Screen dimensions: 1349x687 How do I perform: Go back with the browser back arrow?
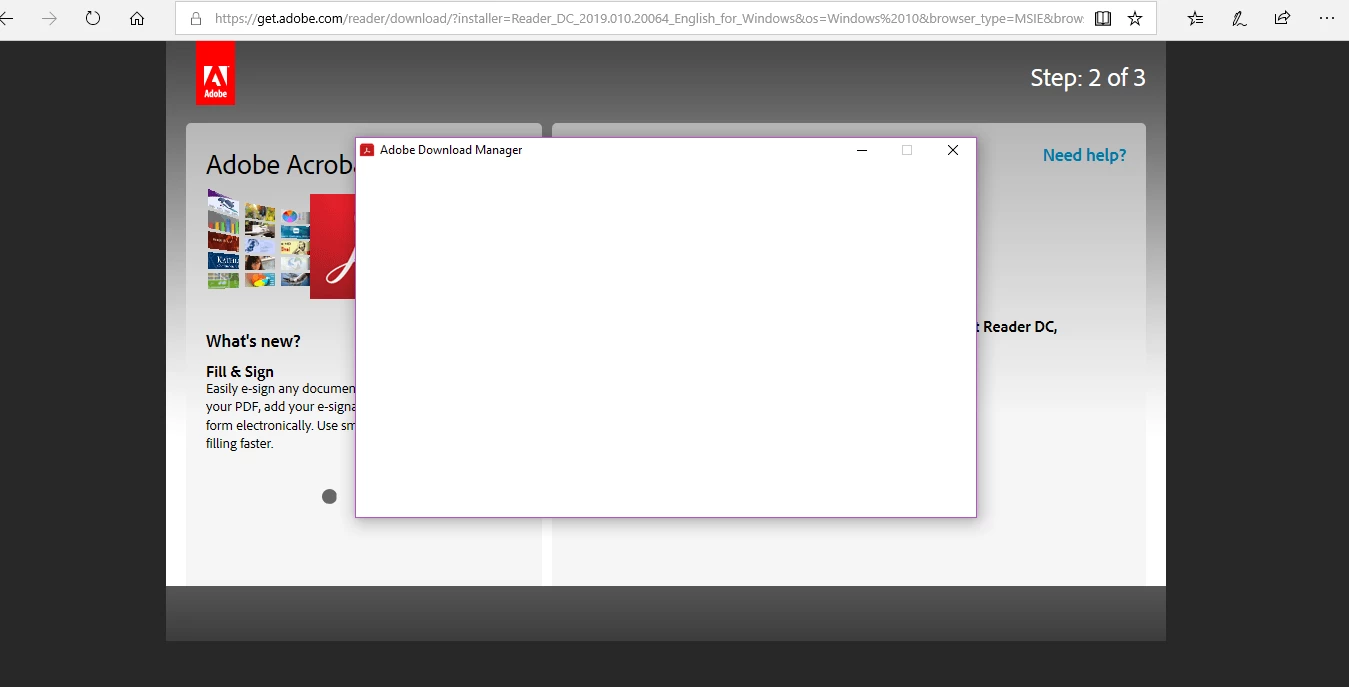tap(6, 18)
